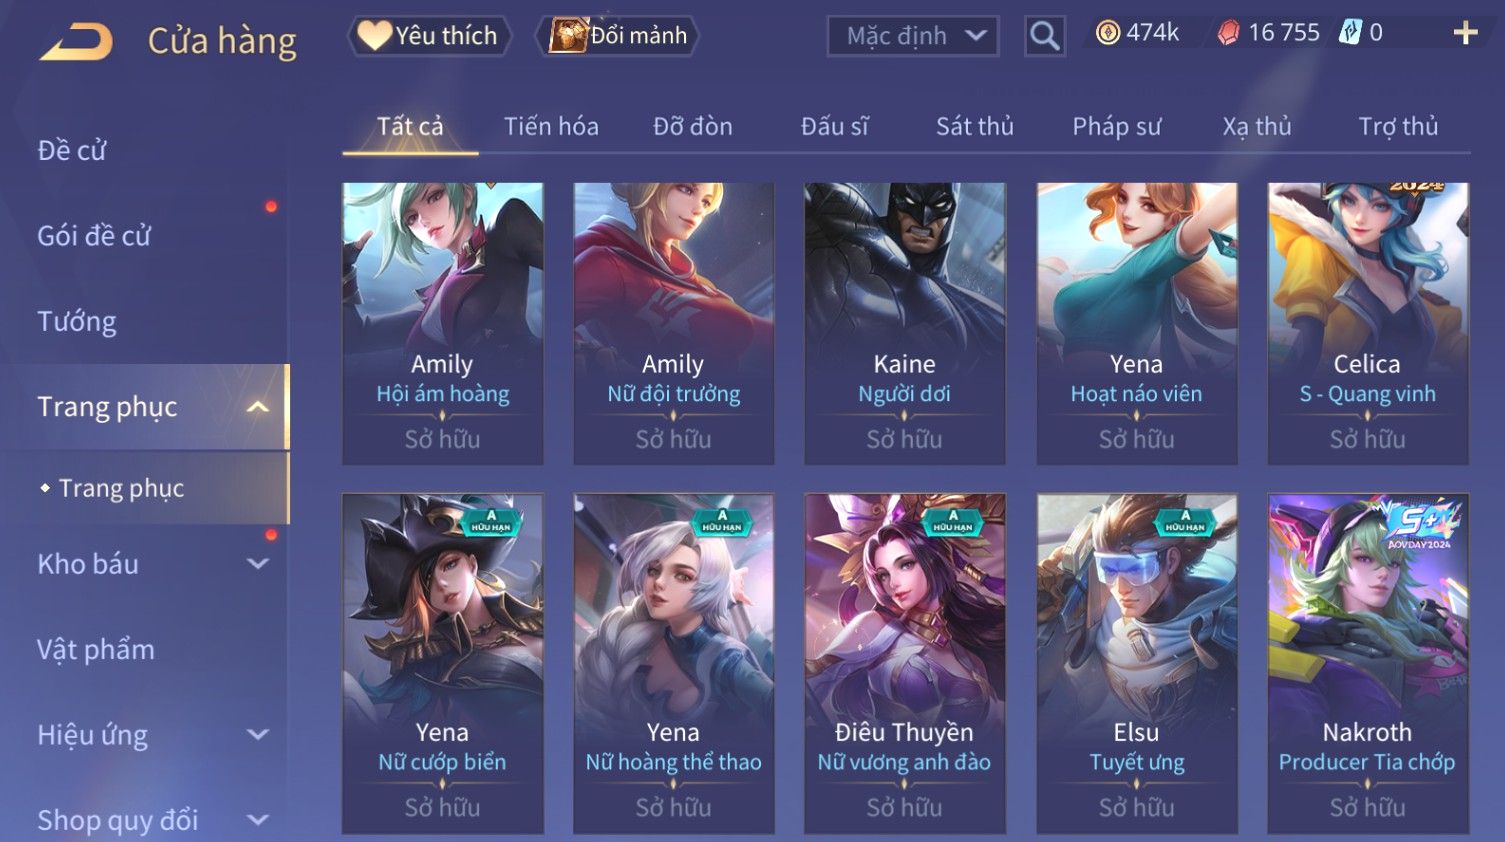The height and width of the screenshot is (842, 1505).
Task: Switch to the Sát thủ tab
Action: pos(974,127)
